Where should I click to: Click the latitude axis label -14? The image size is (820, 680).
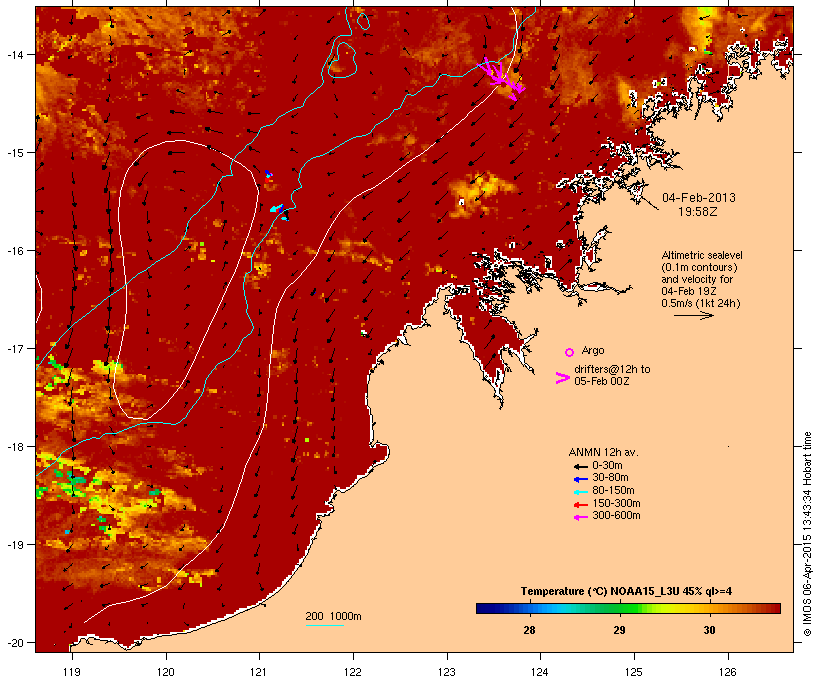point(14,54)
